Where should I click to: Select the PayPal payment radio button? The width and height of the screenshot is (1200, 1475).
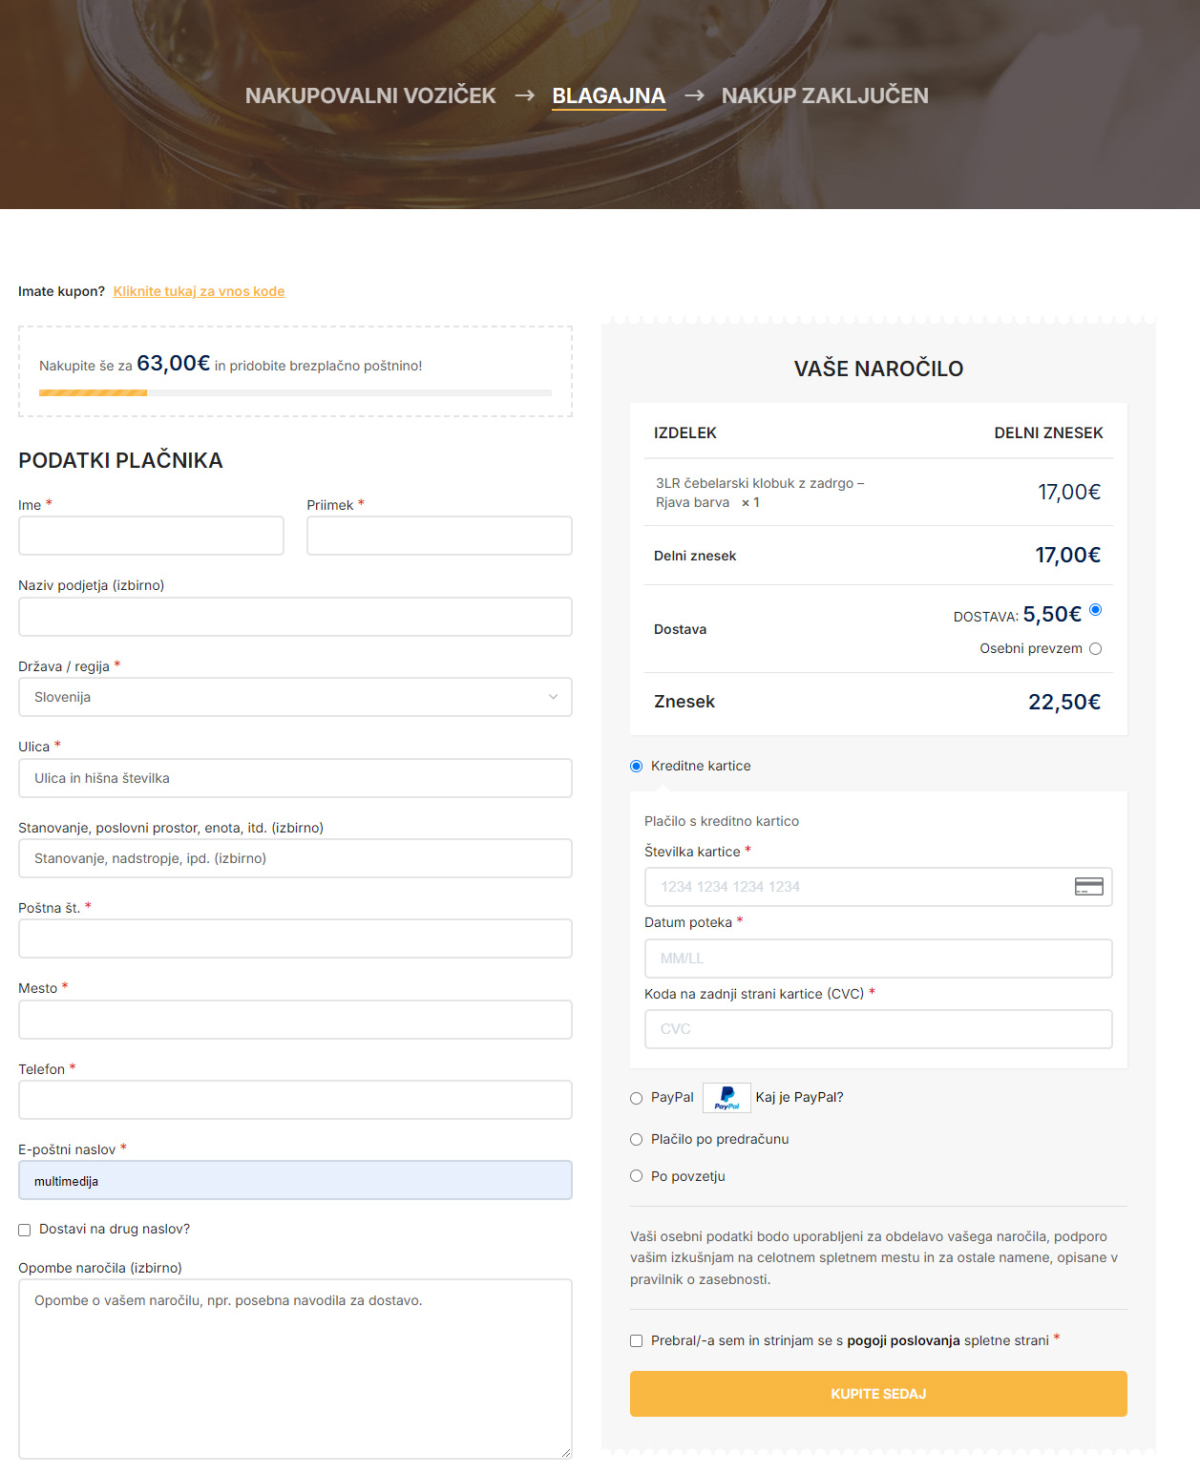pos(636,1098)
